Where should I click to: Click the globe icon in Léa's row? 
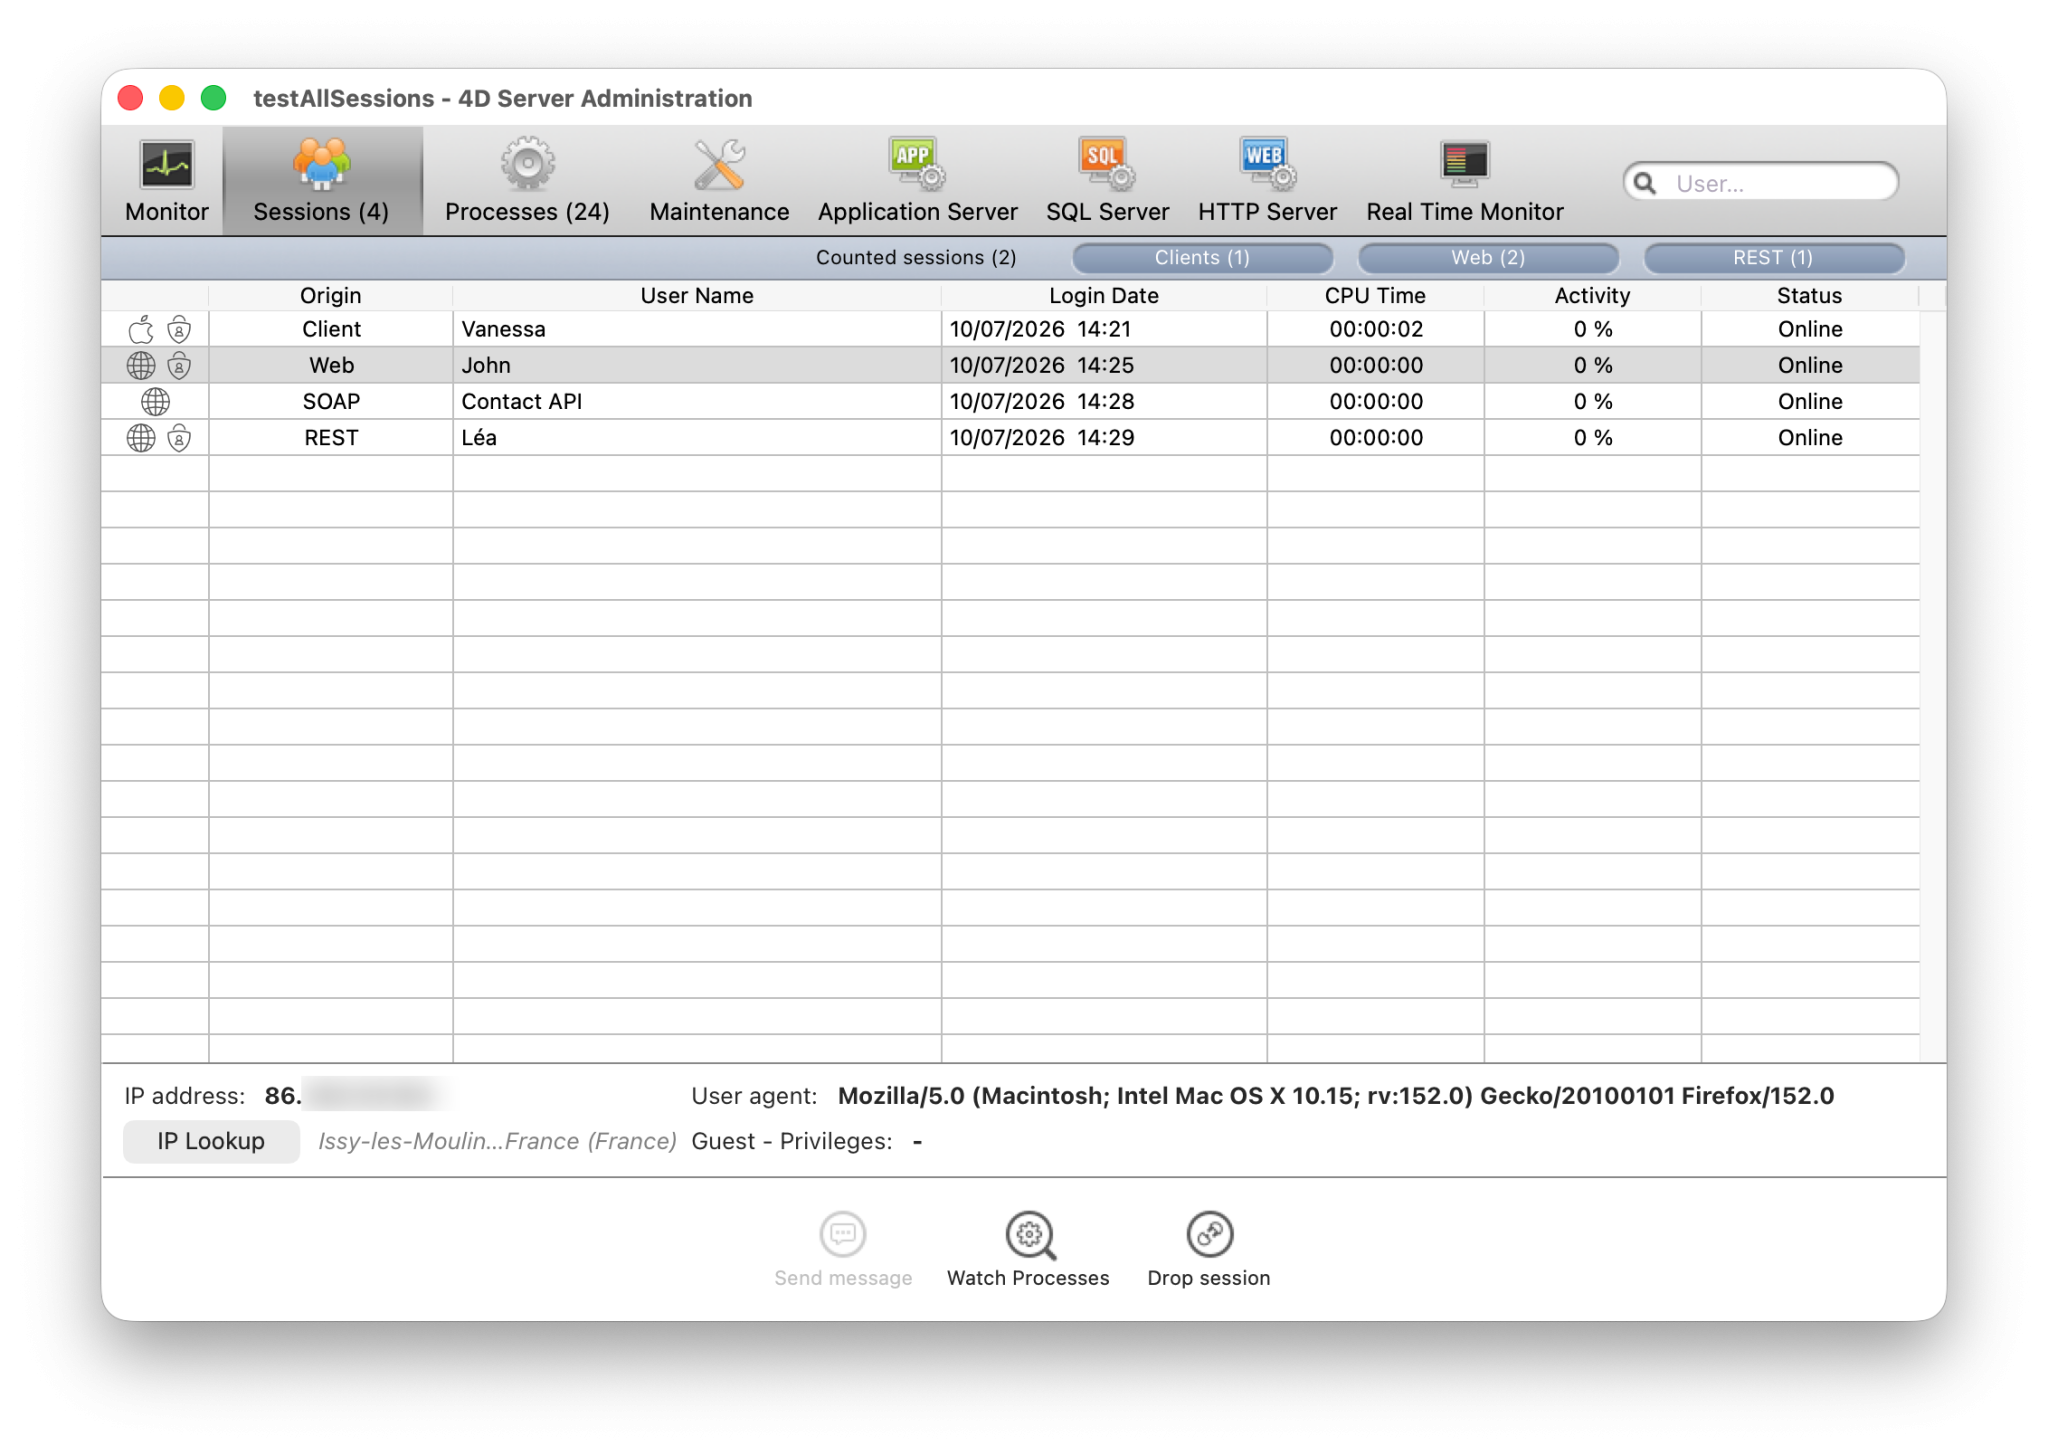pos(141,438)
